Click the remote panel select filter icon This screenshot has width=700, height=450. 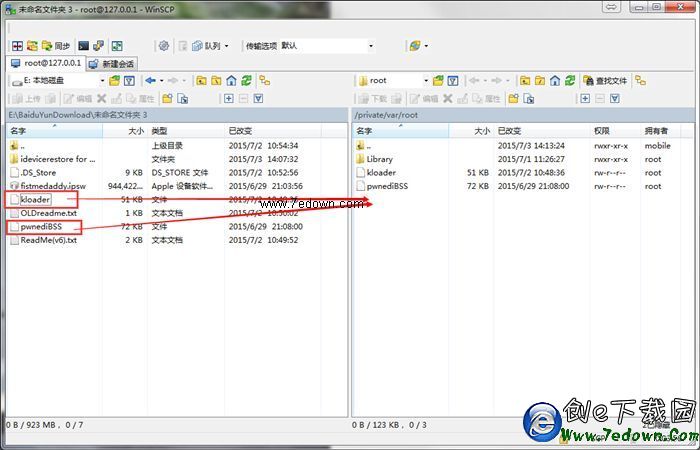pos(615,99)
